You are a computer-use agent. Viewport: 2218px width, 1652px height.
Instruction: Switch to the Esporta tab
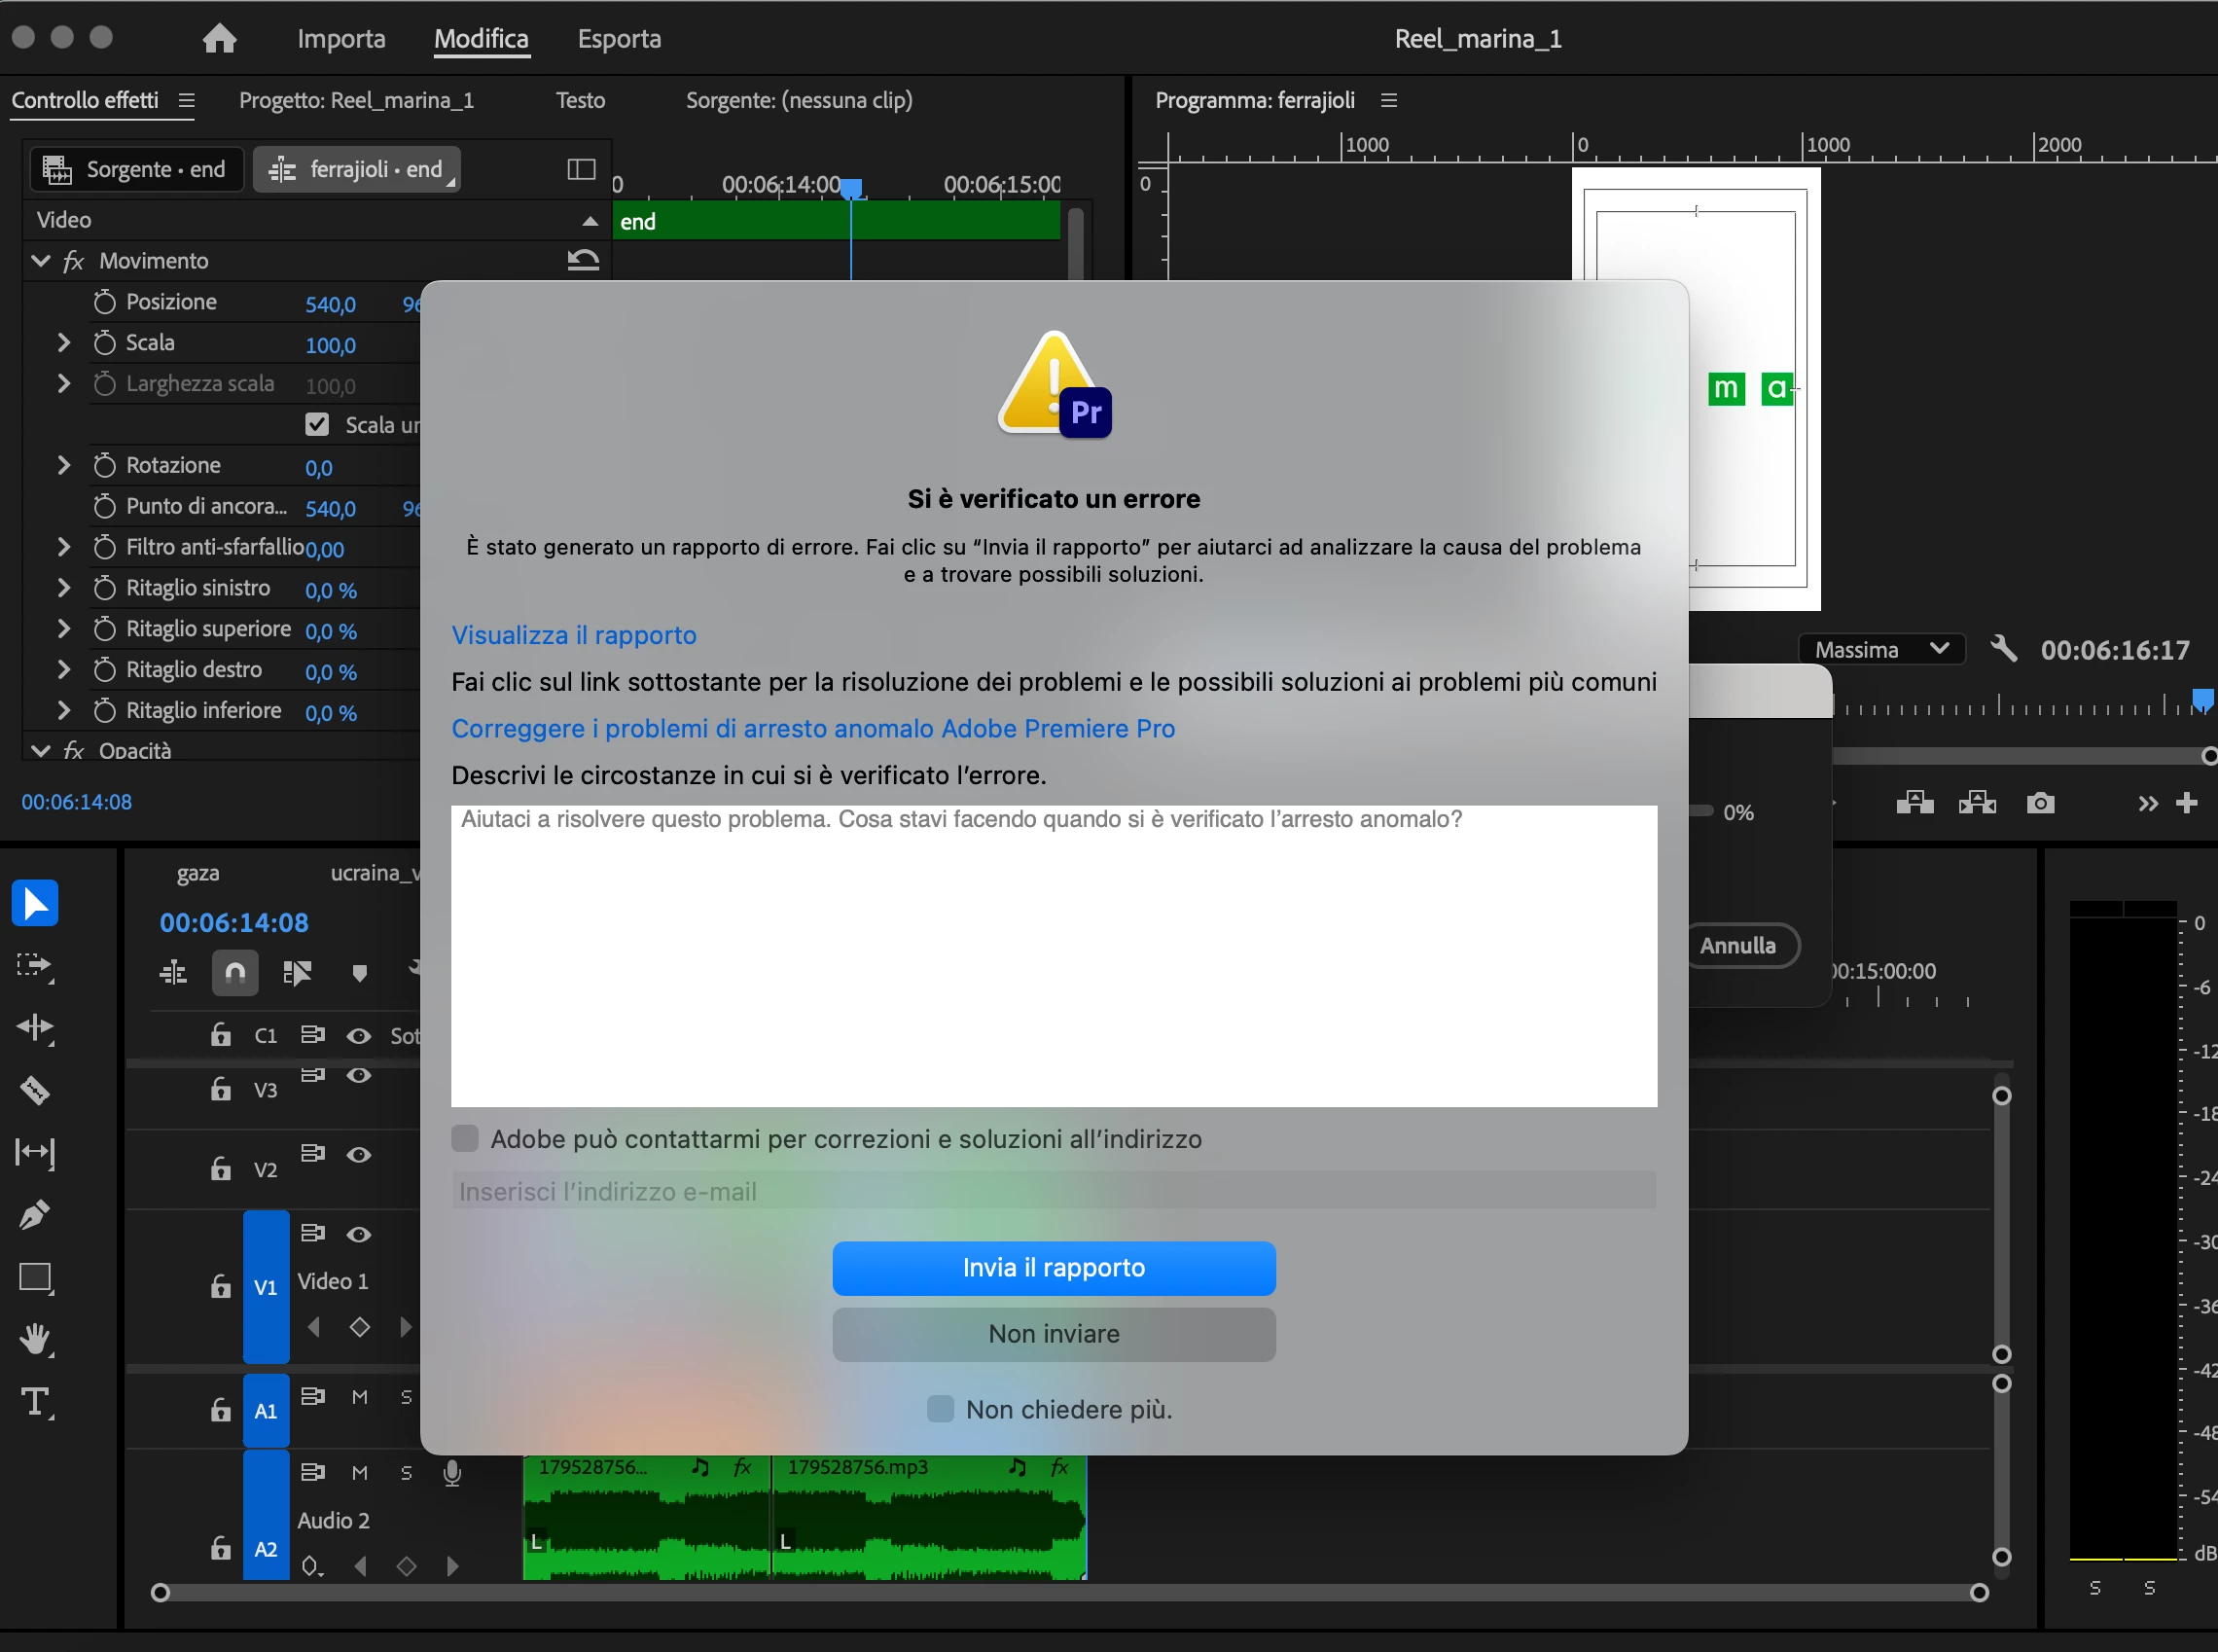coord(619,39)
